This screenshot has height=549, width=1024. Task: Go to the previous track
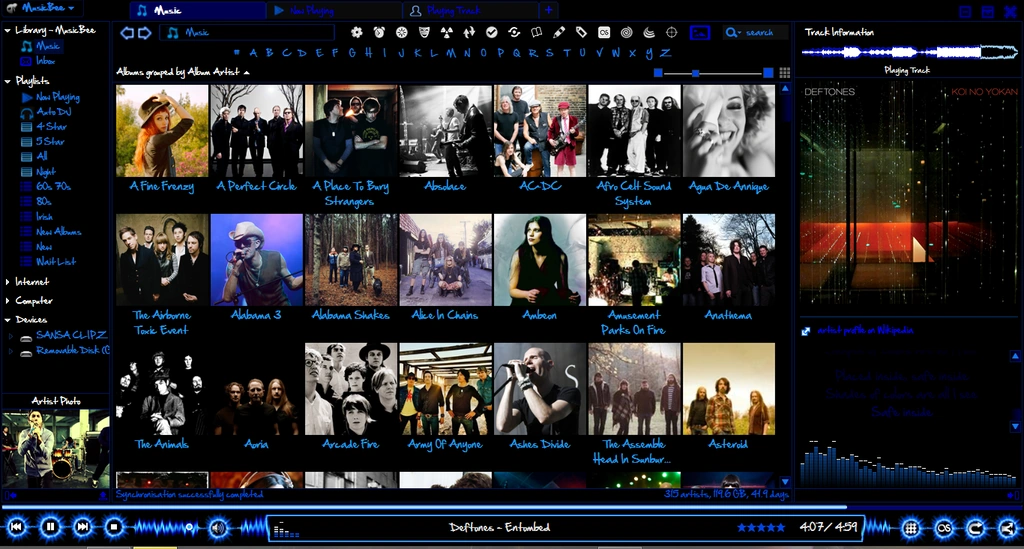pos(17,527)
